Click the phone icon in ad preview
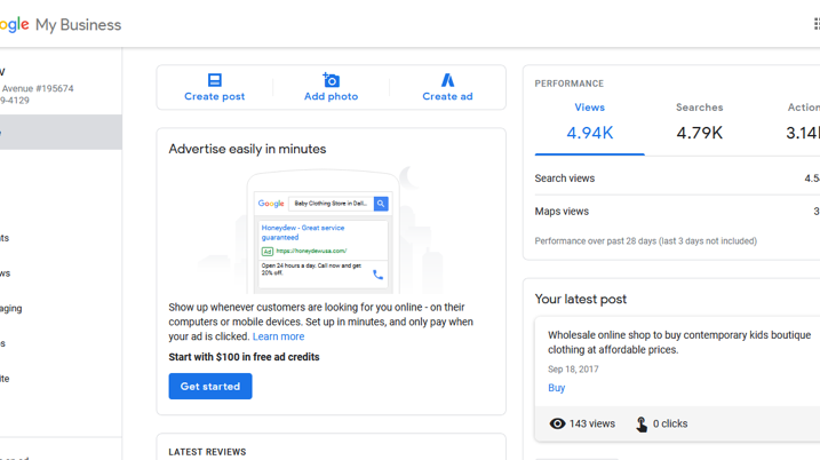820x460 pixels. (378, 274)
